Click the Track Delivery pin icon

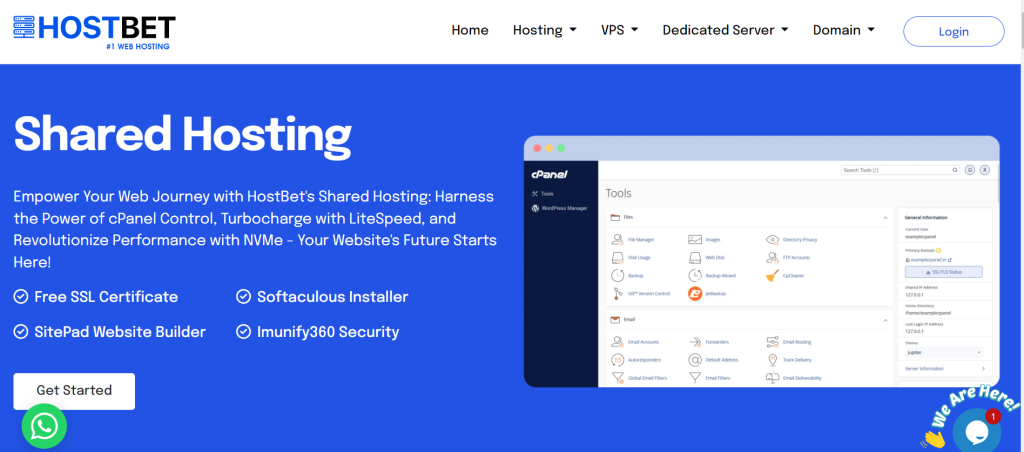[773, 360]
